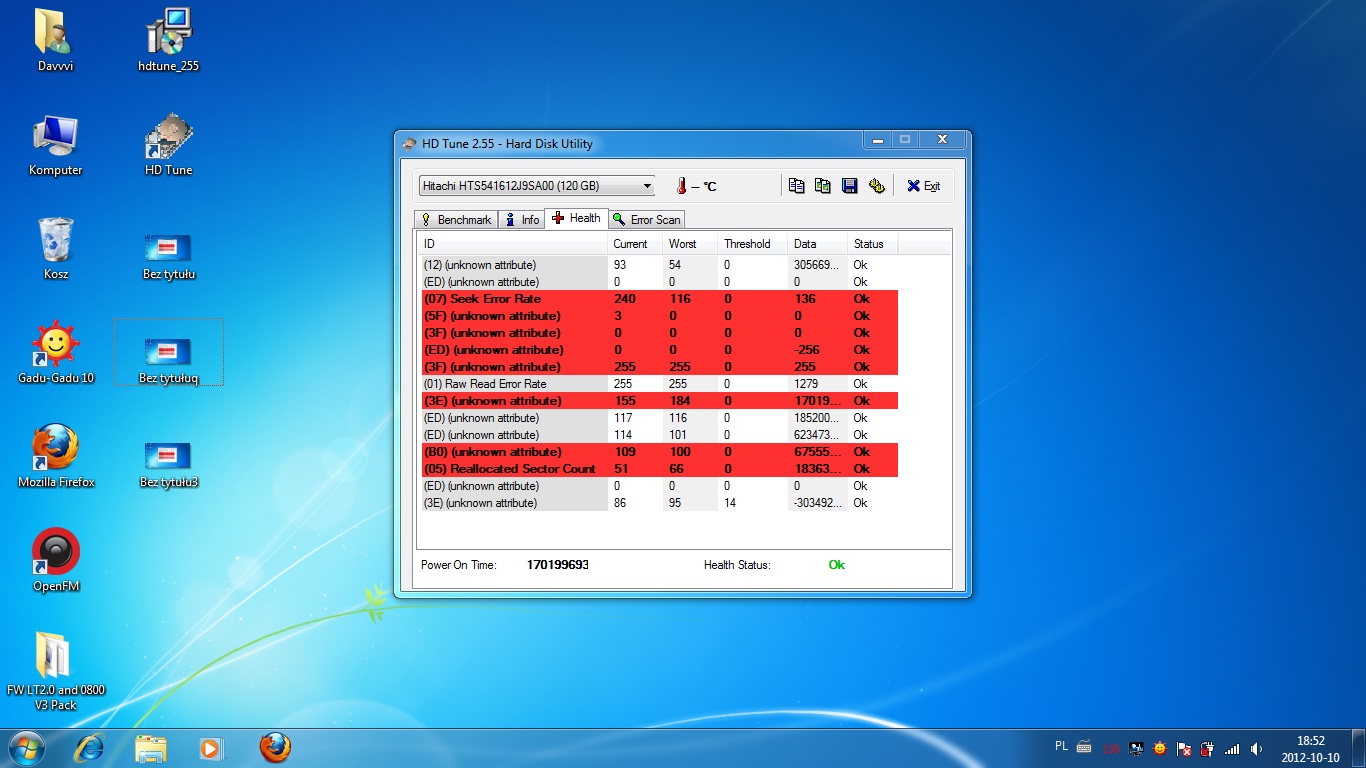Copy screenshot to clipboard in HD Tune toolbar
This screenshot has height=768, width=1366.
click(823, 185)
